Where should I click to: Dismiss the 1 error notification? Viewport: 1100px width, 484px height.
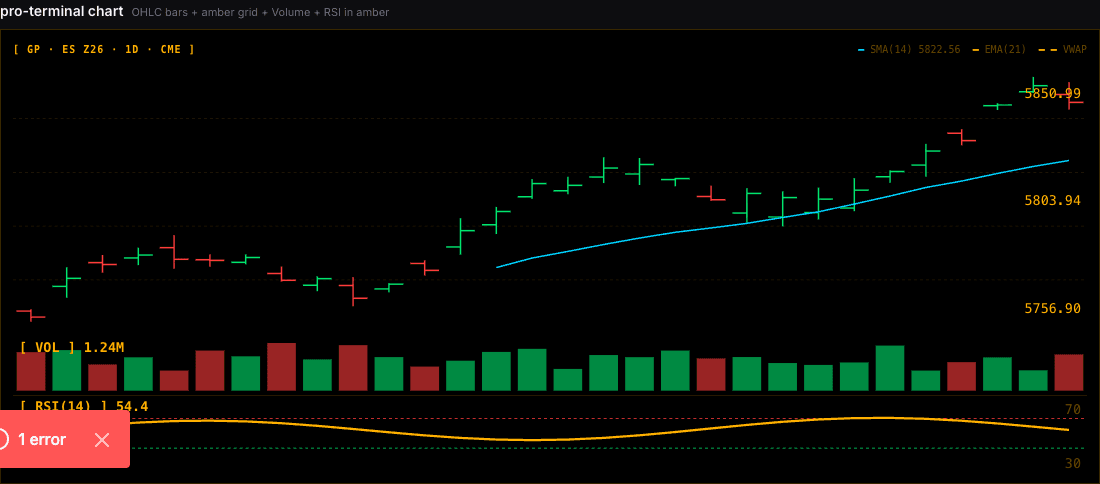click(102, 440)
